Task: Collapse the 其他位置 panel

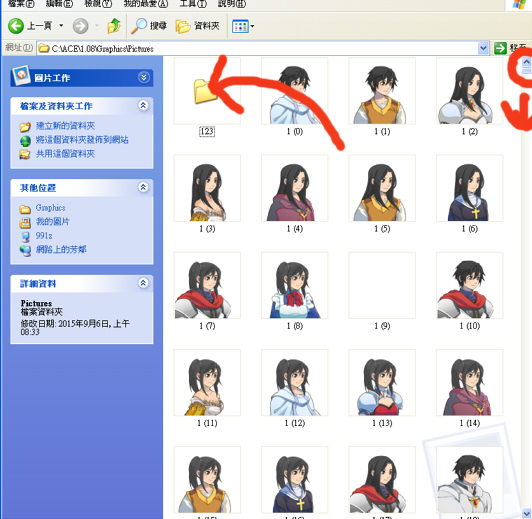Action: tap(144, 187)
